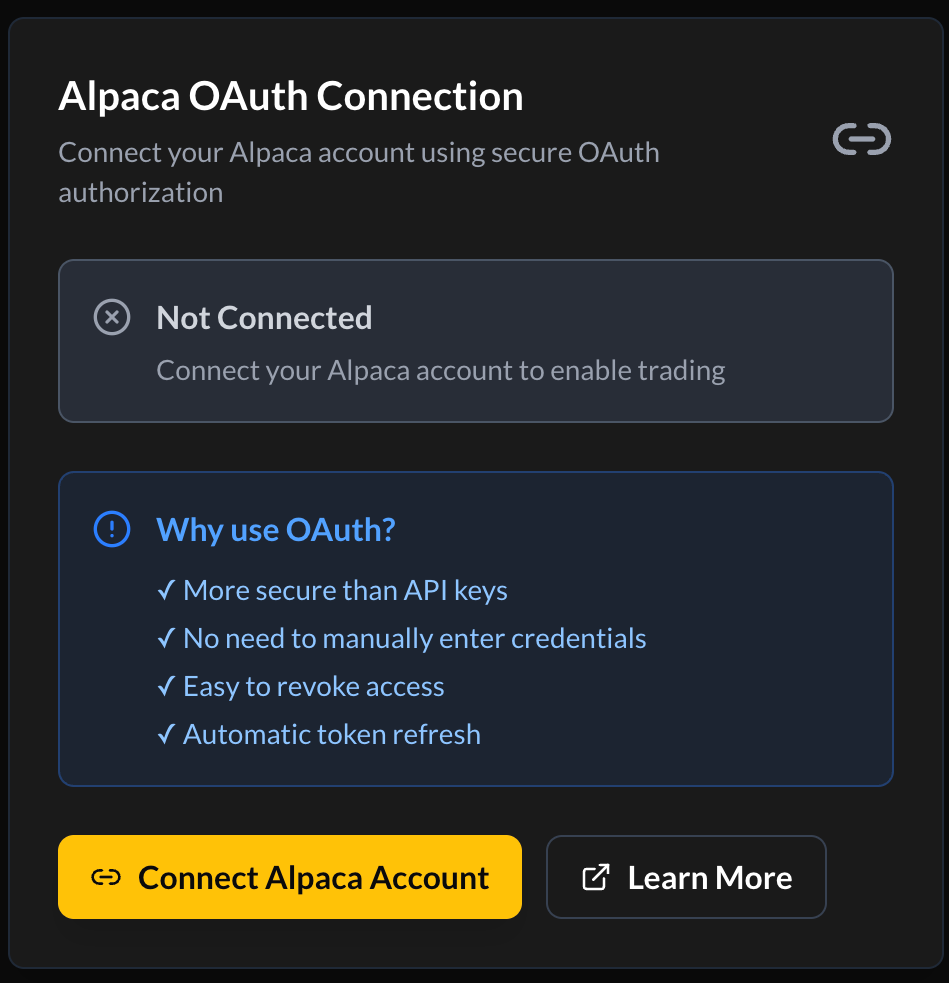Click the checkmark beside More secure than API keys
The height and width of the screenshot is (983, 949).
coord(166,590)
